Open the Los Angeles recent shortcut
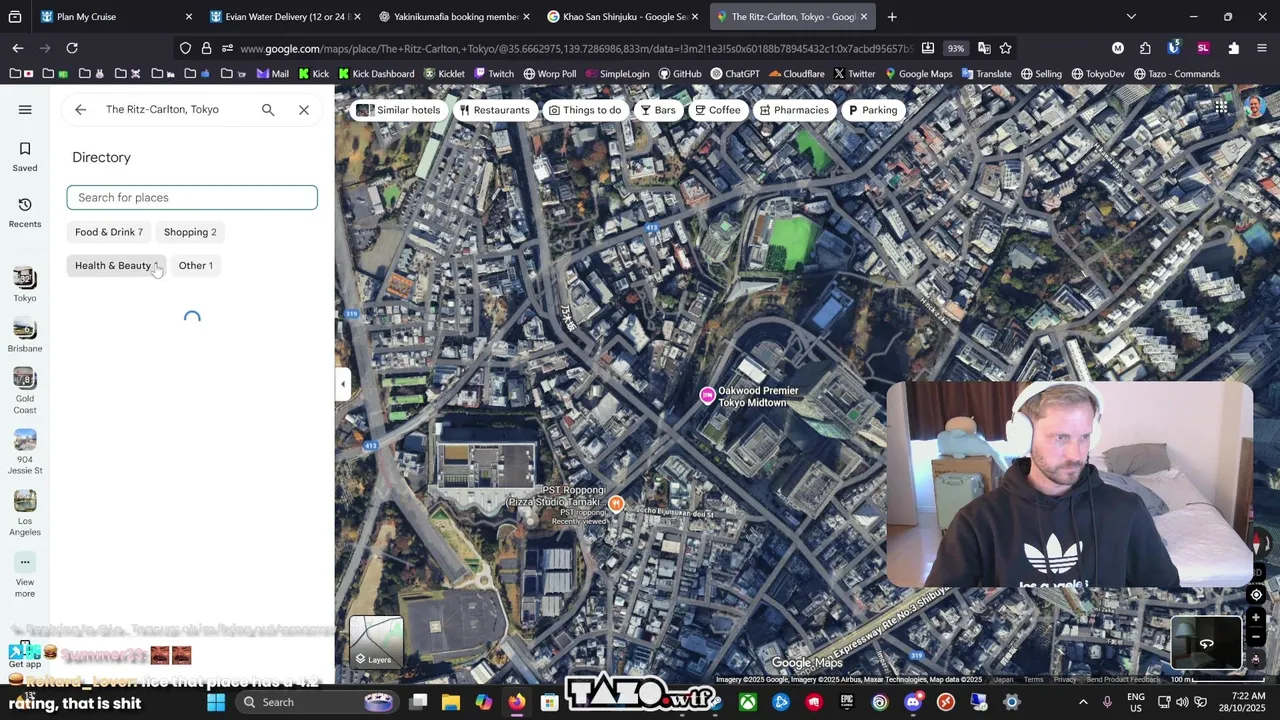The image size is (1280, 720). pyautogui.click(x=25, y=513)
